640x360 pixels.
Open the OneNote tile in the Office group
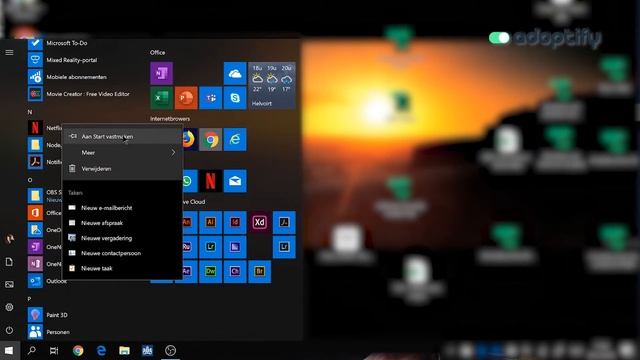click(161, 73)
